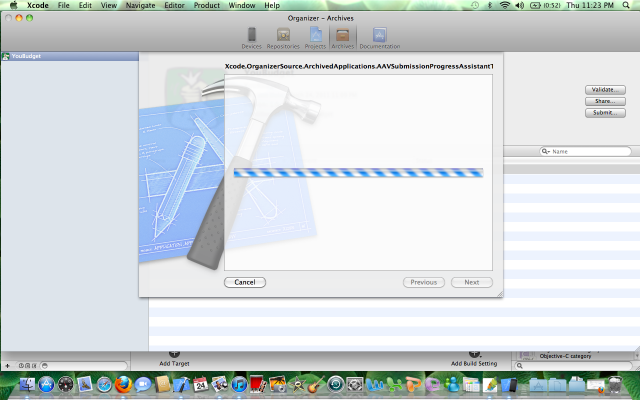The image size is (640, 400).
Task: Select the YouBudget archive in sidebar
Action: (x=70, y=56)
